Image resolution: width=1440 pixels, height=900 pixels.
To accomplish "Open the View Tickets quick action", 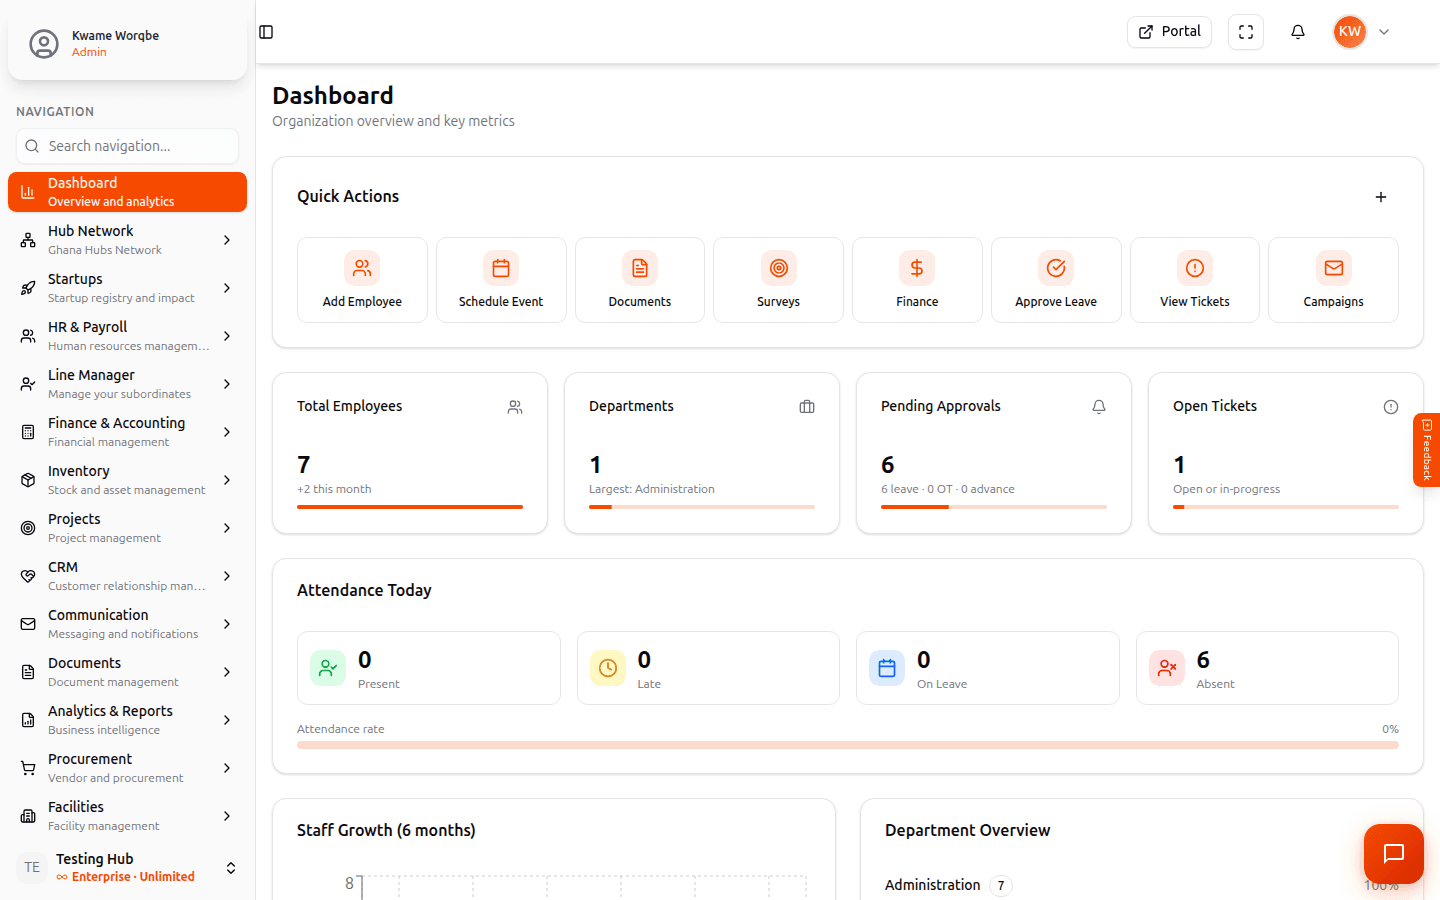I will click(1195, 280).
